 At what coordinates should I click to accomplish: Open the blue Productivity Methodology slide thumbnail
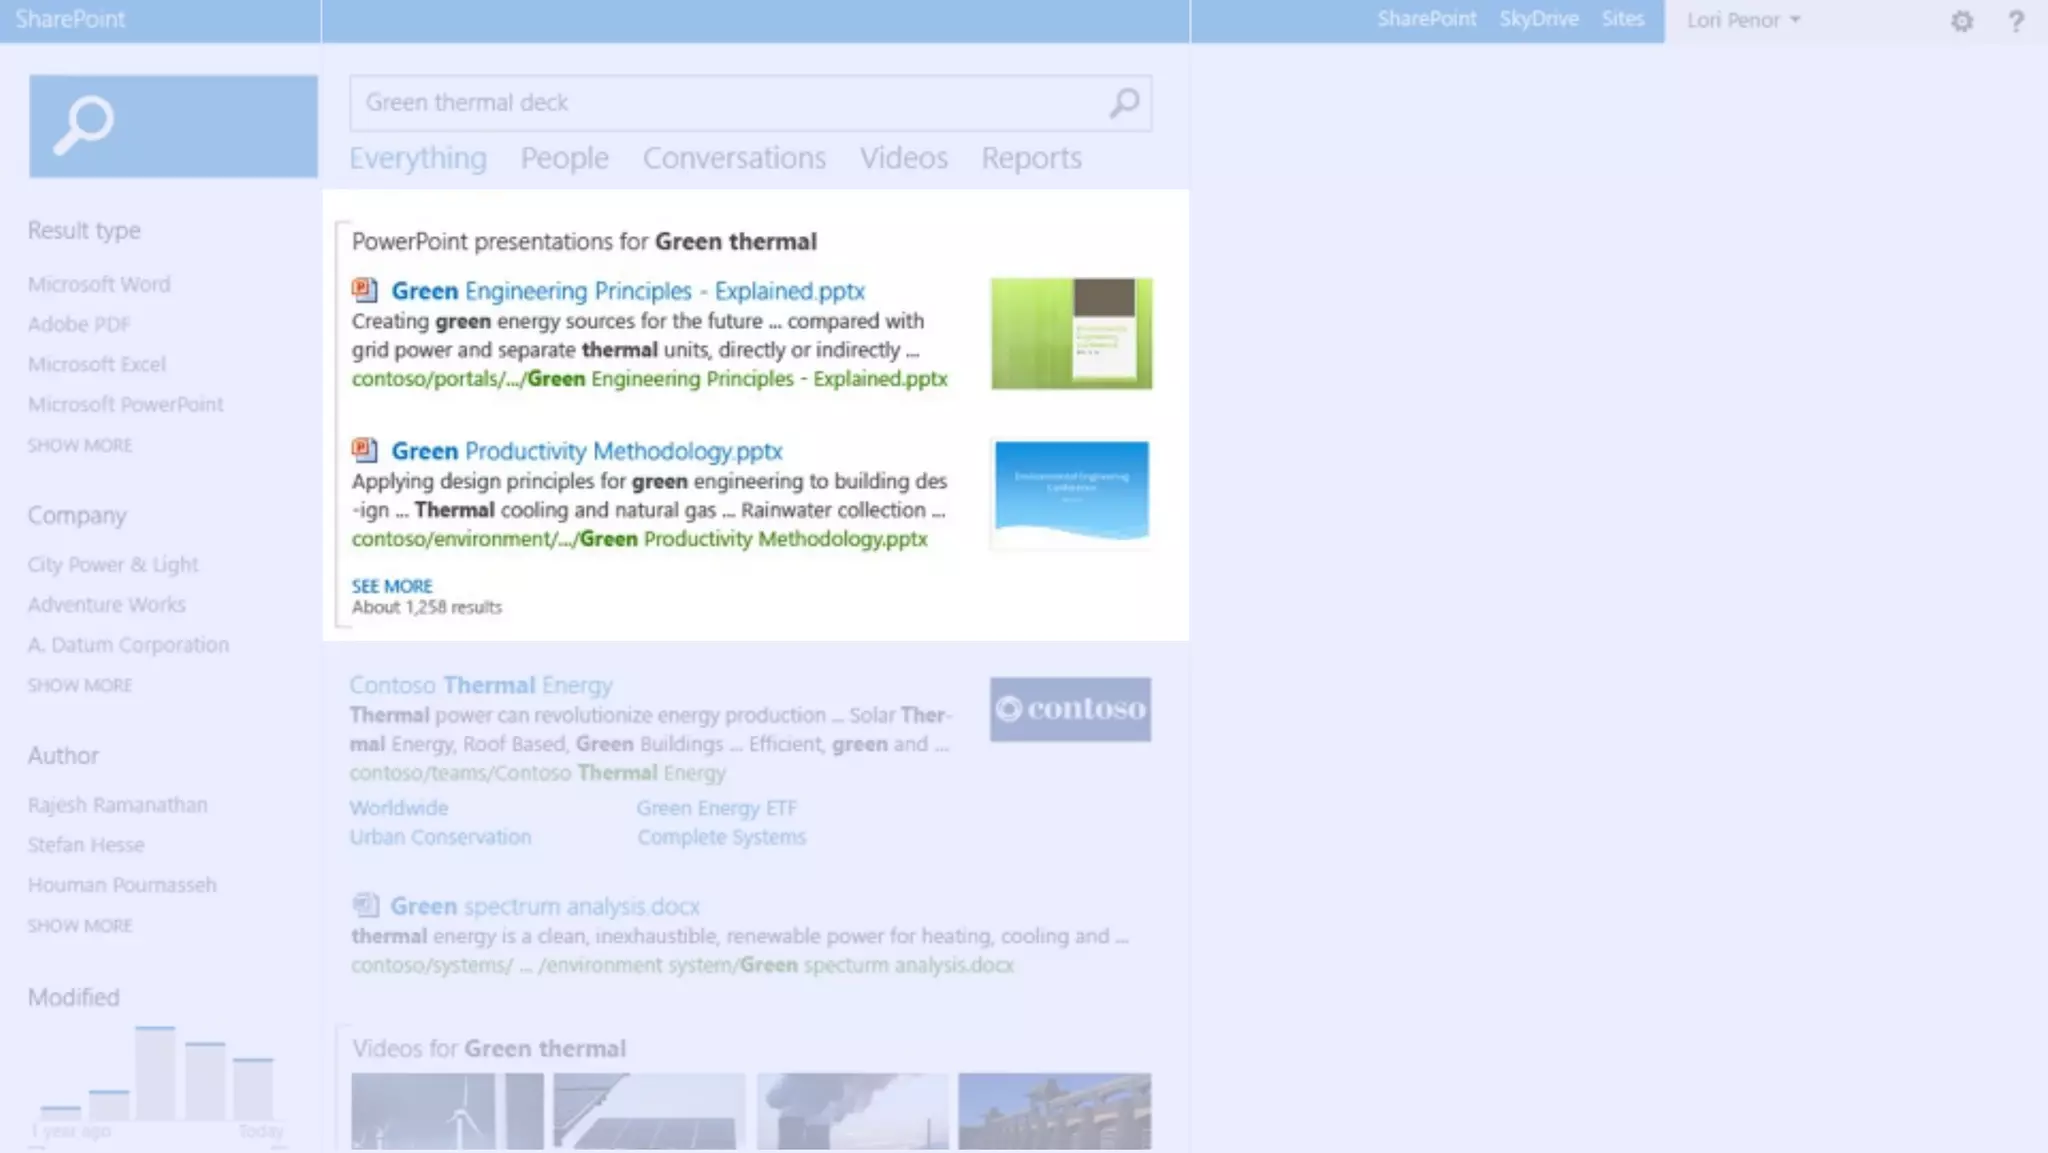click(1071, 492)
